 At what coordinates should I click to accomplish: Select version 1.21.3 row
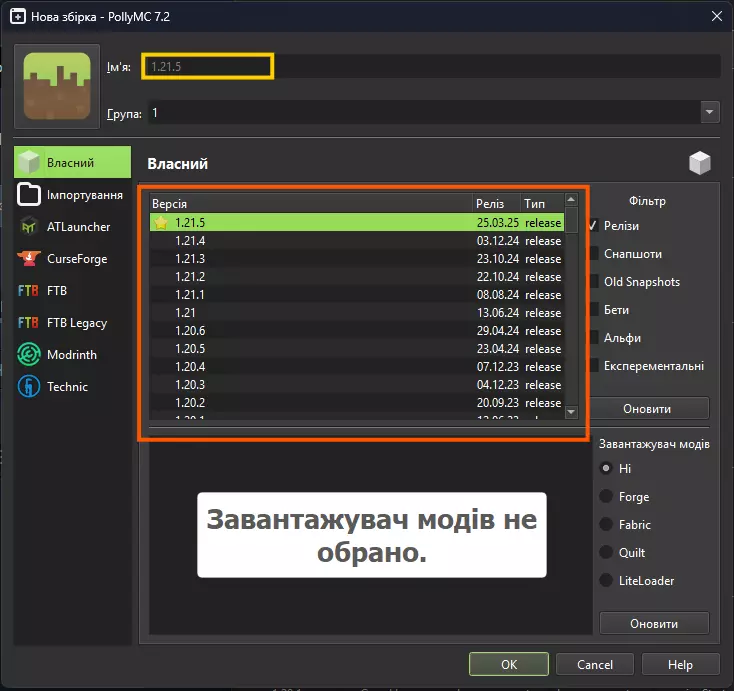tap(357, 259)
